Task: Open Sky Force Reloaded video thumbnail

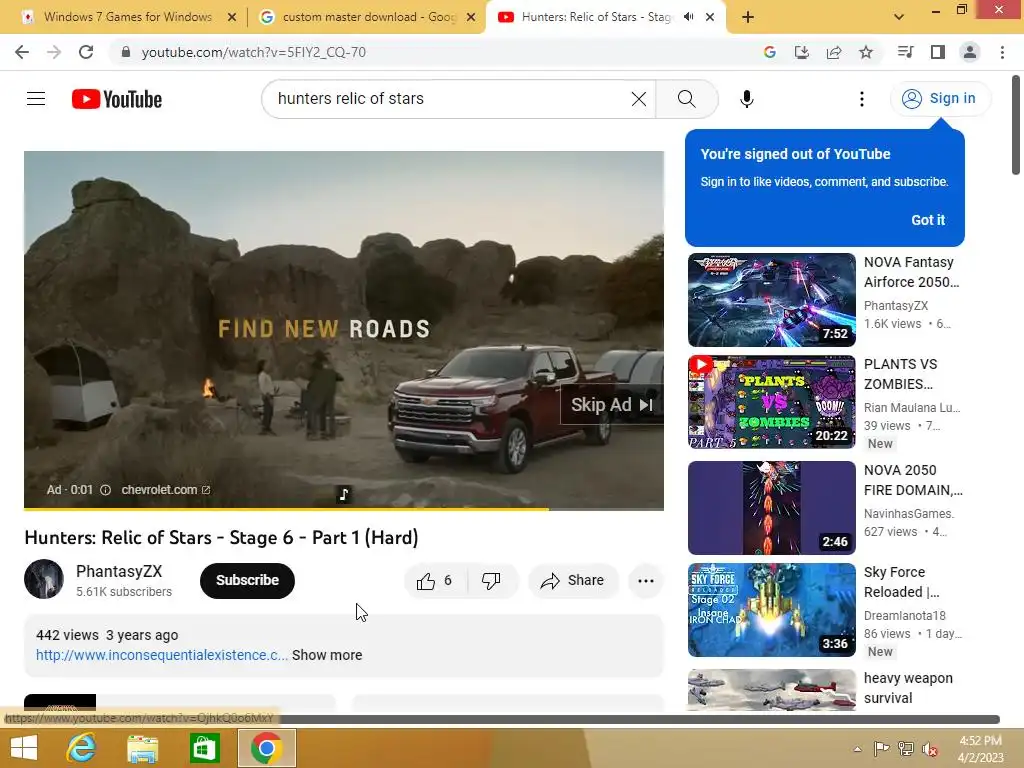Action: tap(771, 609)
